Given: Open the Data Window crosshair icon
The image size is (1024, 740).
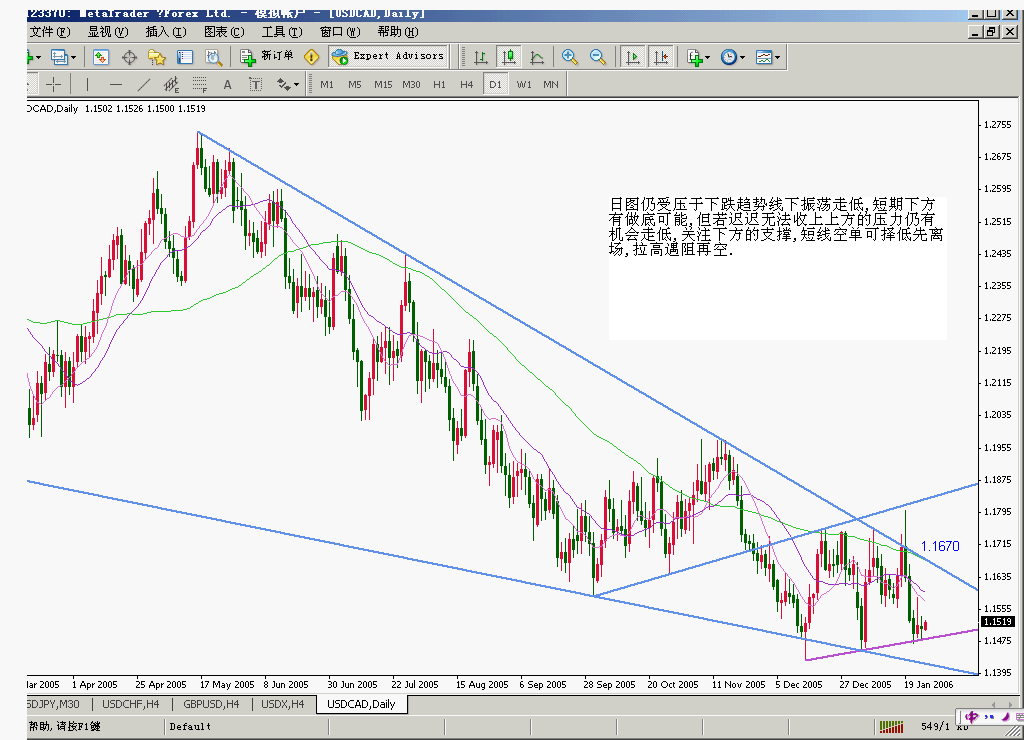Looking at the screenshot, I should point(129,57).
